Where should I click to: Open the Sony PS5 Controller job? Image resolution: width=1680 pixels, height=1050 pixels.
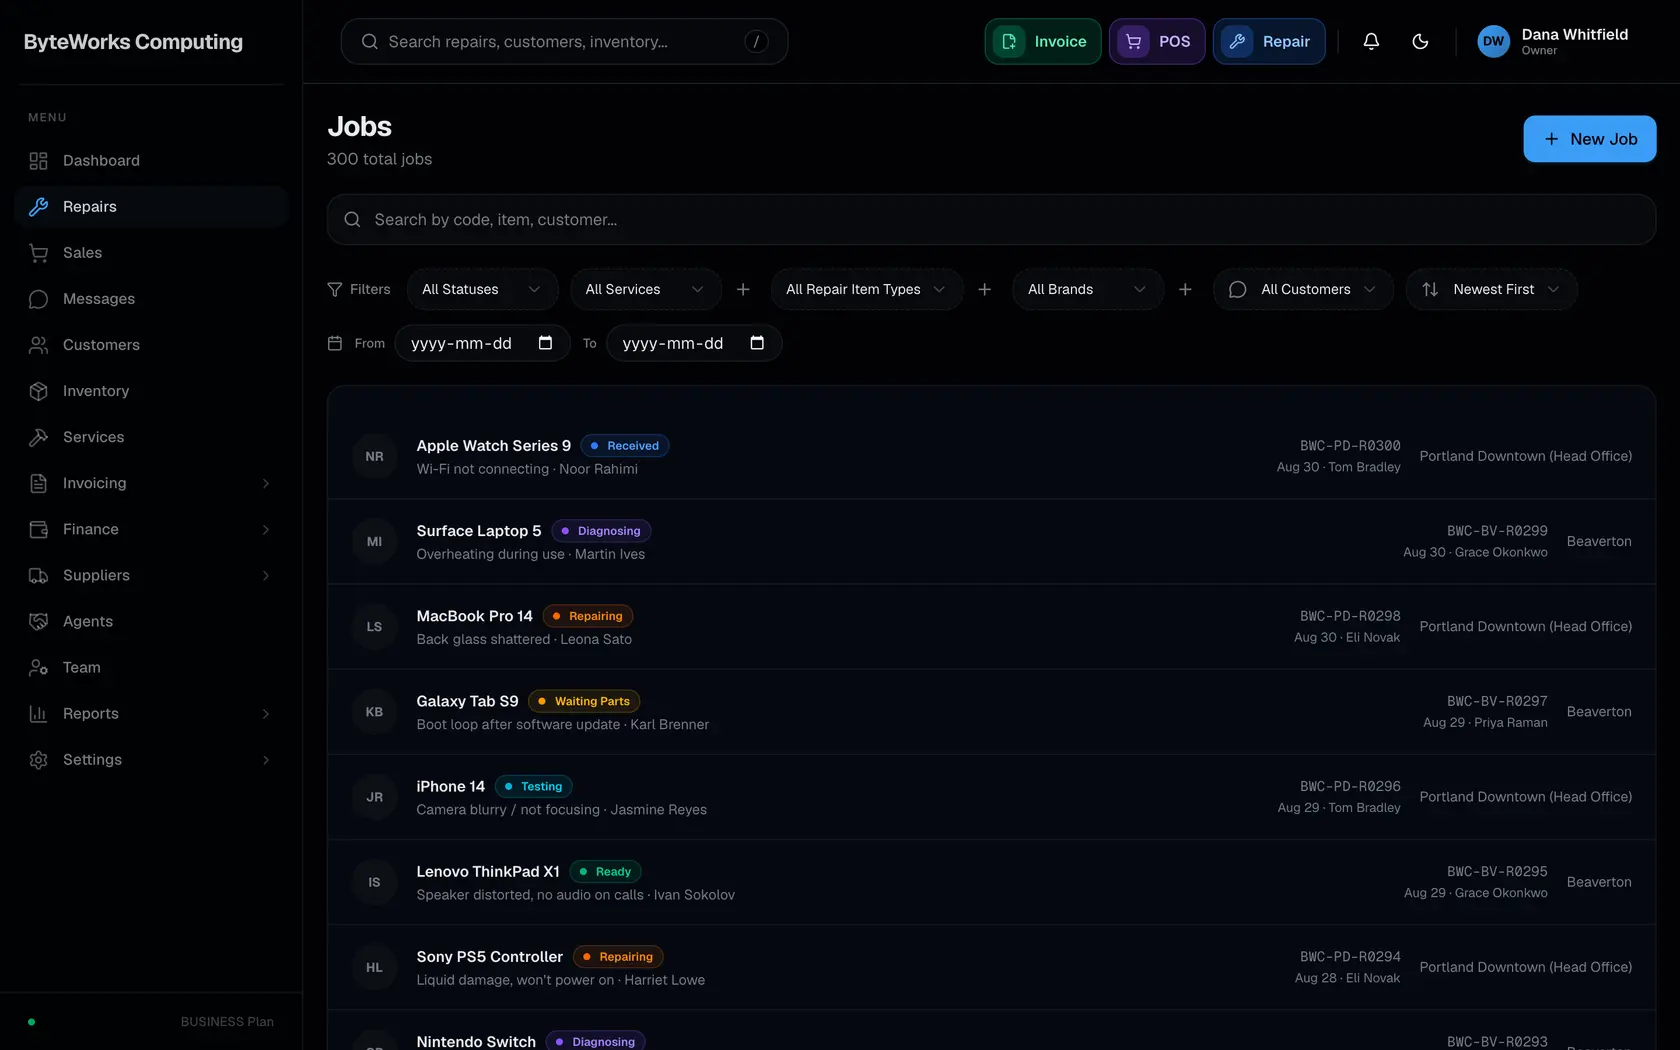pyautogui.click(x=991, y=967)
